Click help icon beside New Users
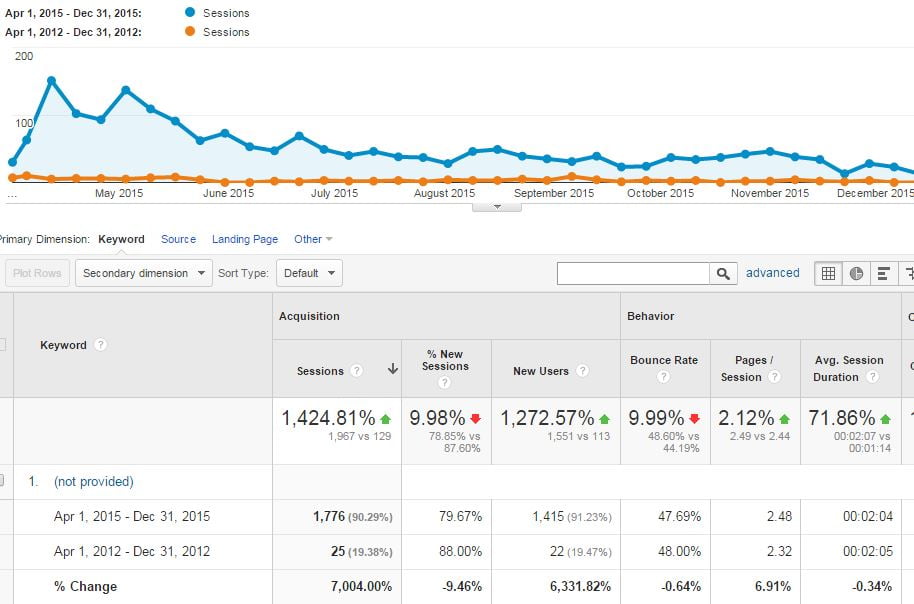914x604 pixels. tap(582, 371)
